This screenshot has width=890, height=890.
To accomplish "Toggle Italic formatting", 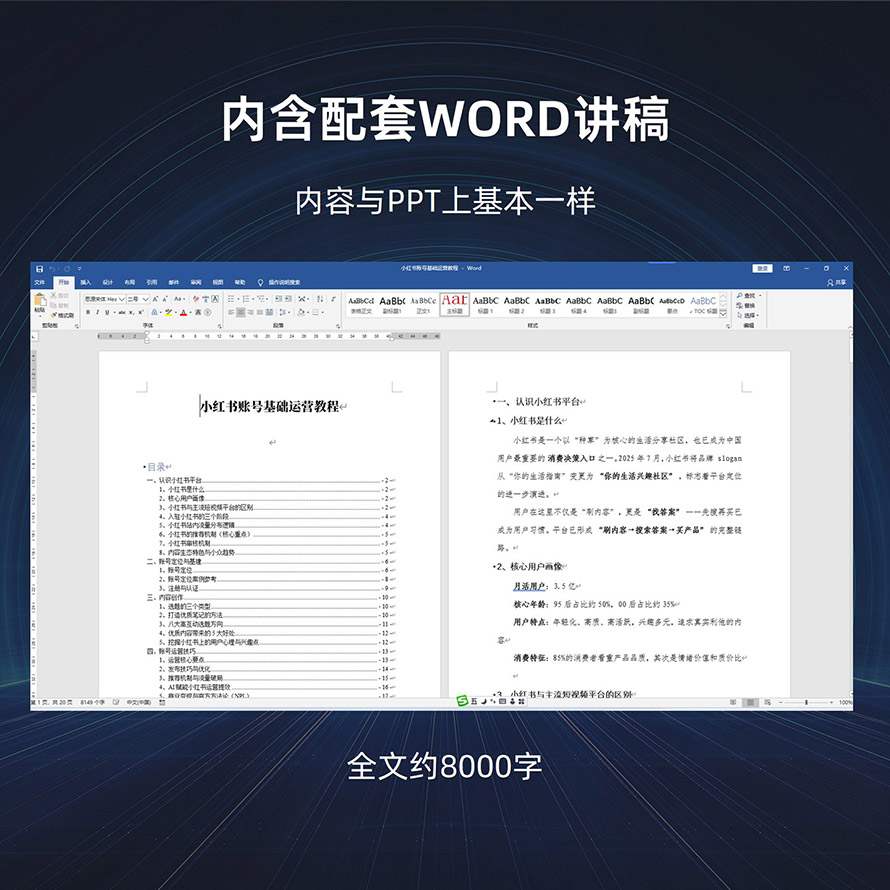I will (x=97, y=312).
